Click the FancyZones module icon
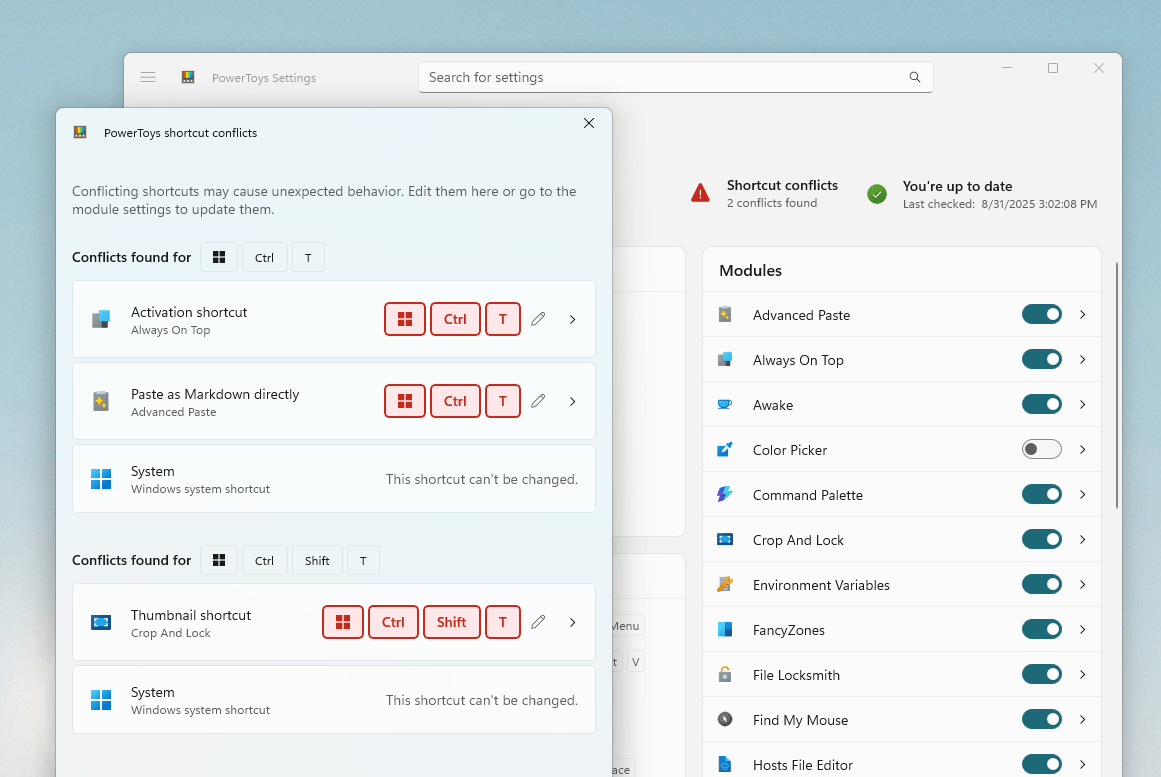Image resolution: width=1161 pixels, height=777 pixels. (x=725, y=630)
